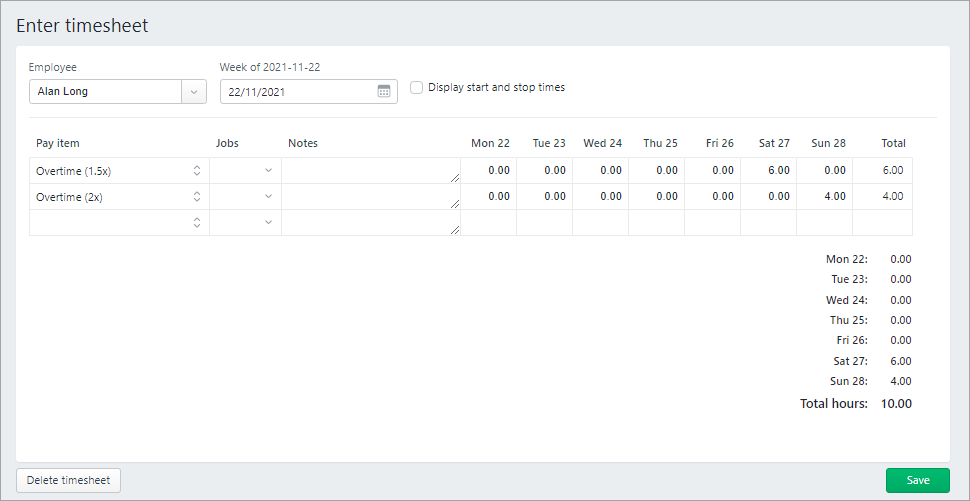Click the Delete timesheet button
This screenshot has height=501, width=970.
tap(69, 480)
